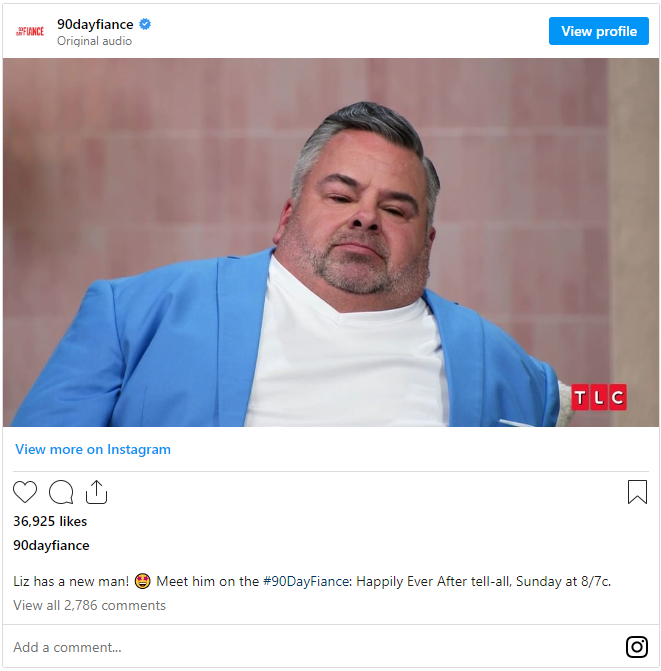Screen dimensions: 661x671
Task: Click the Original audio link
Action: point(94,41)
